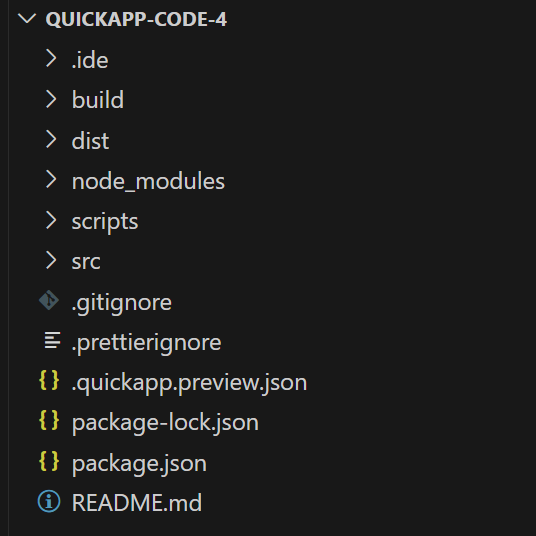Viewport: 536px width, 536px height.
Task: Click the JSON braces icon beside .quickapp.preview.json
Action: coord(49,380)
